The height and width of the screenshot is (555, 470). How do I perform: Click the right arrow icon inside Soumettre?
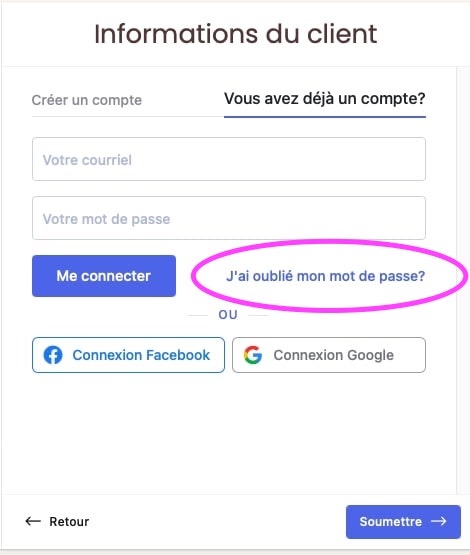[x=439, y=521]
